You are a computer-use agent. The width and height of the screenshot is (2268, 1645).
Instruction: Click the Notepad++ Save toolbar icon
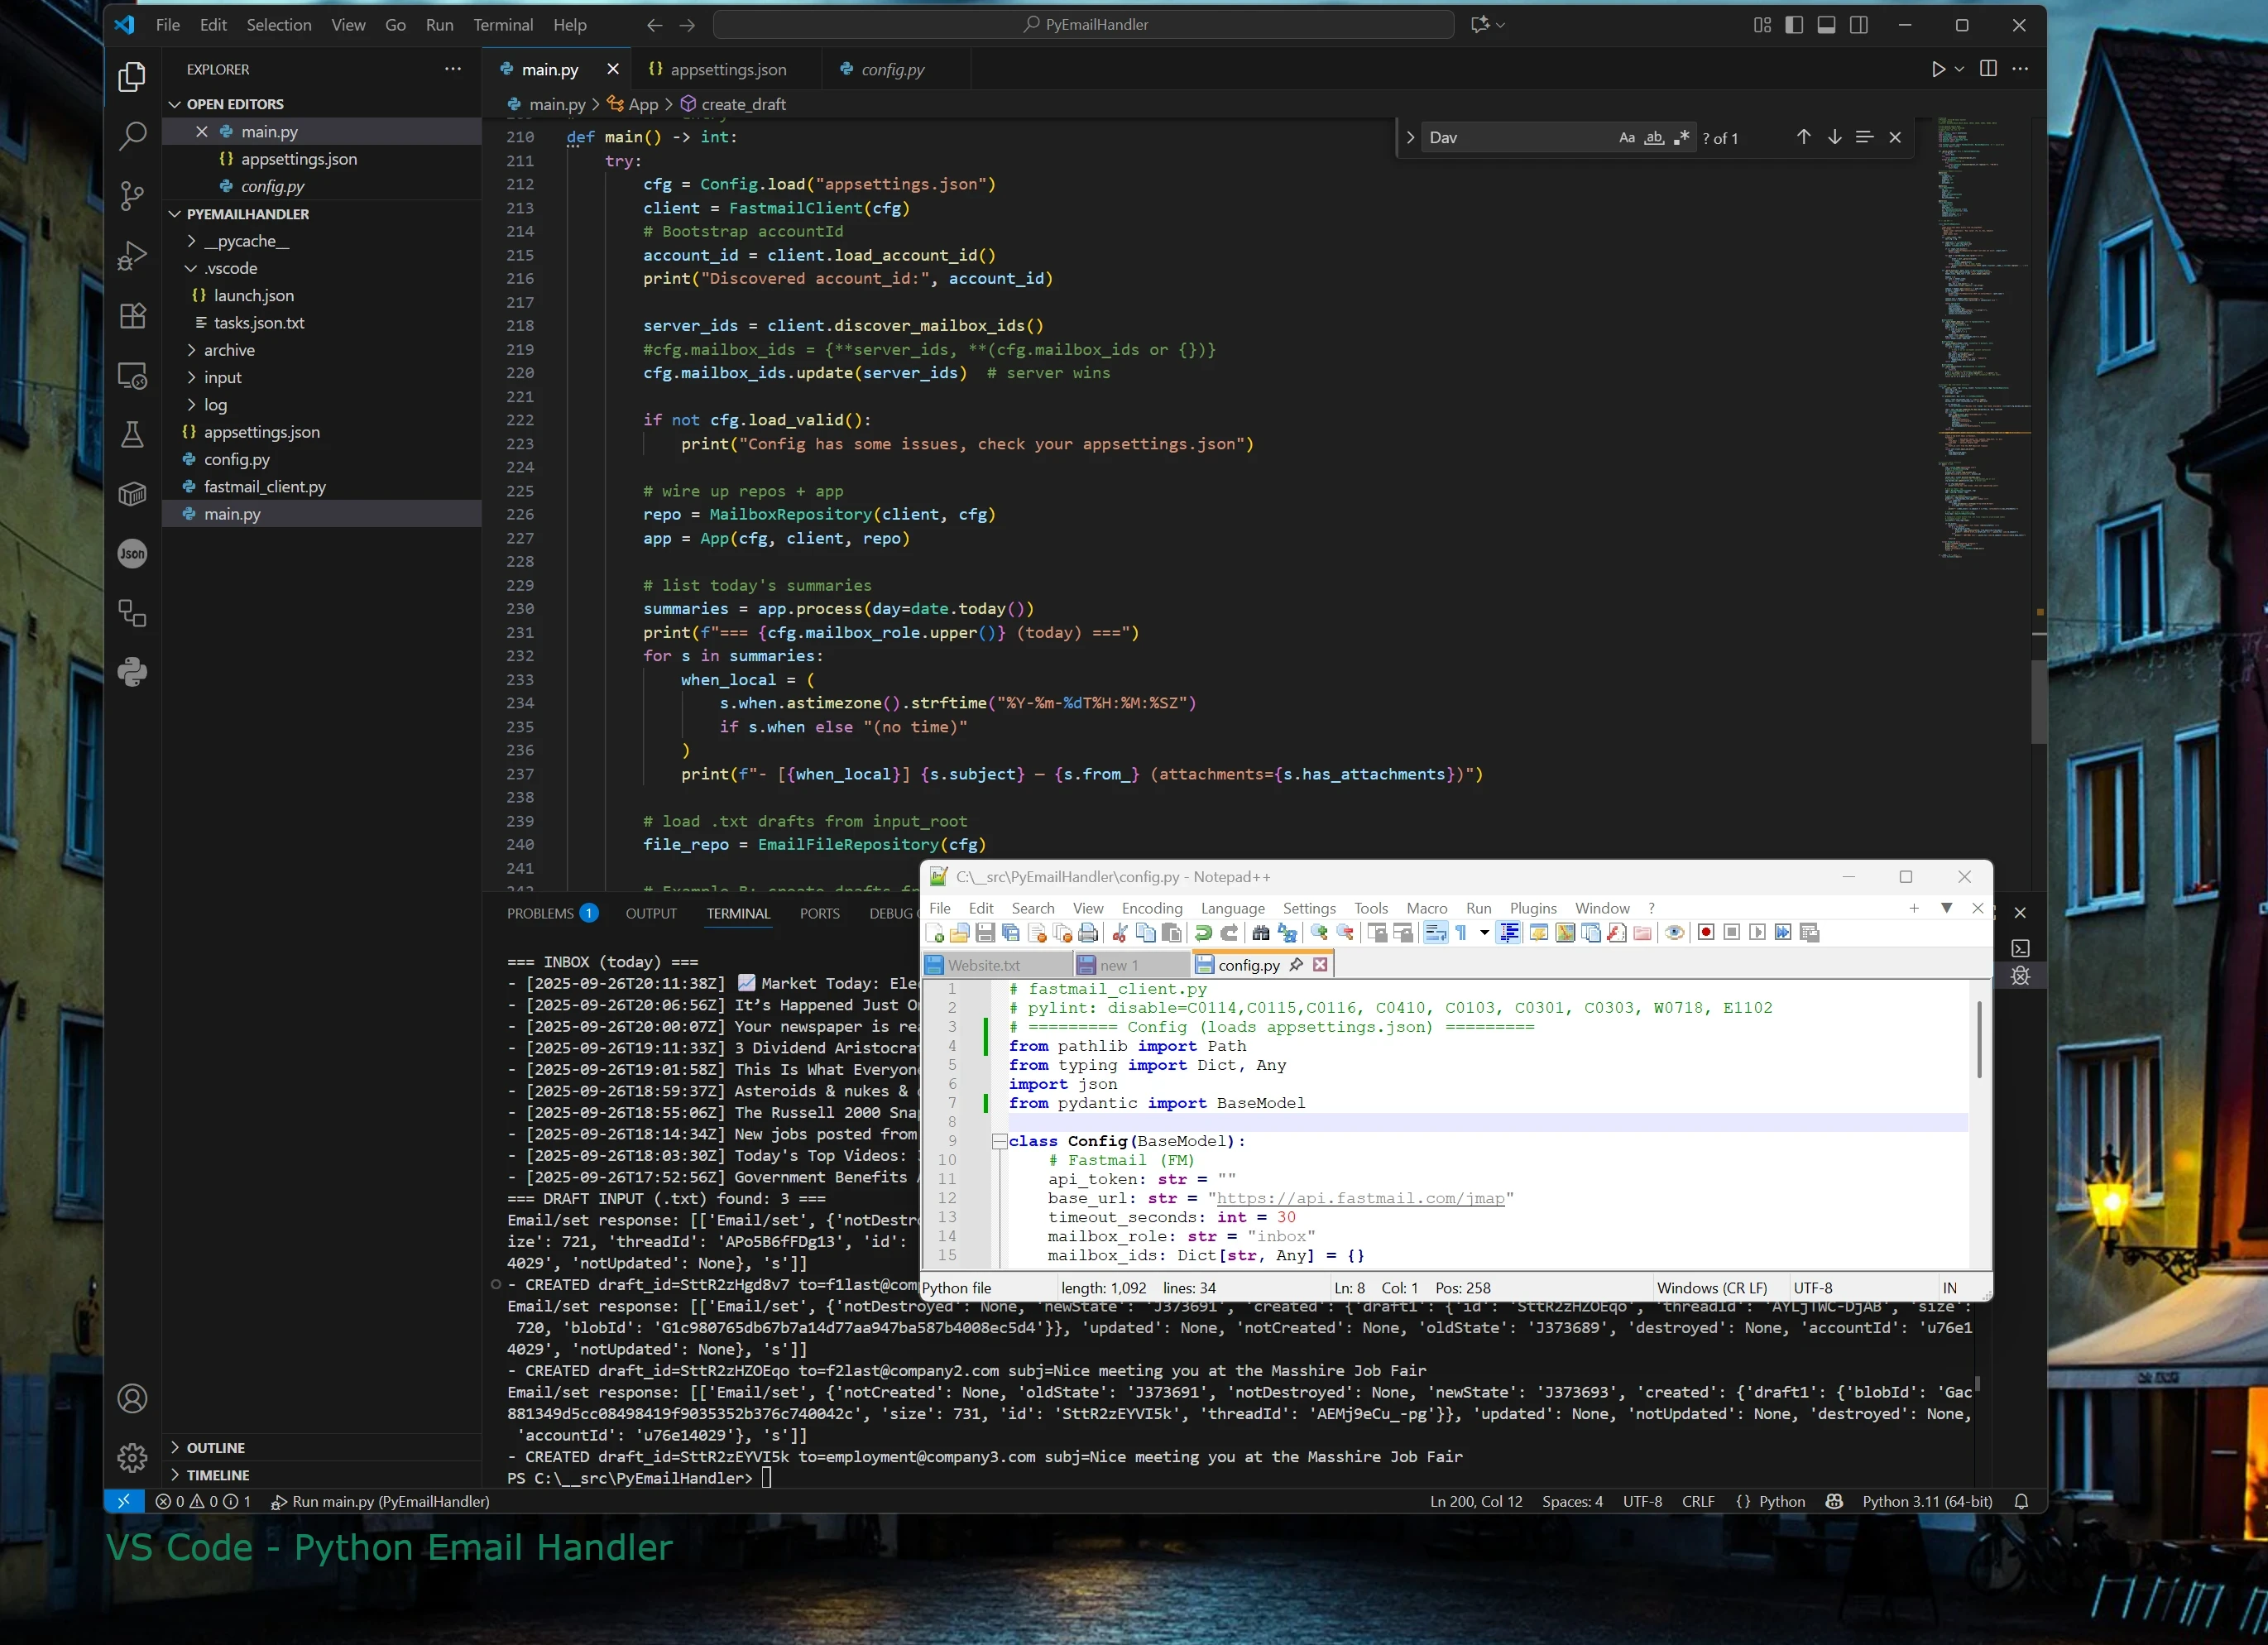[x=985, y=933]
